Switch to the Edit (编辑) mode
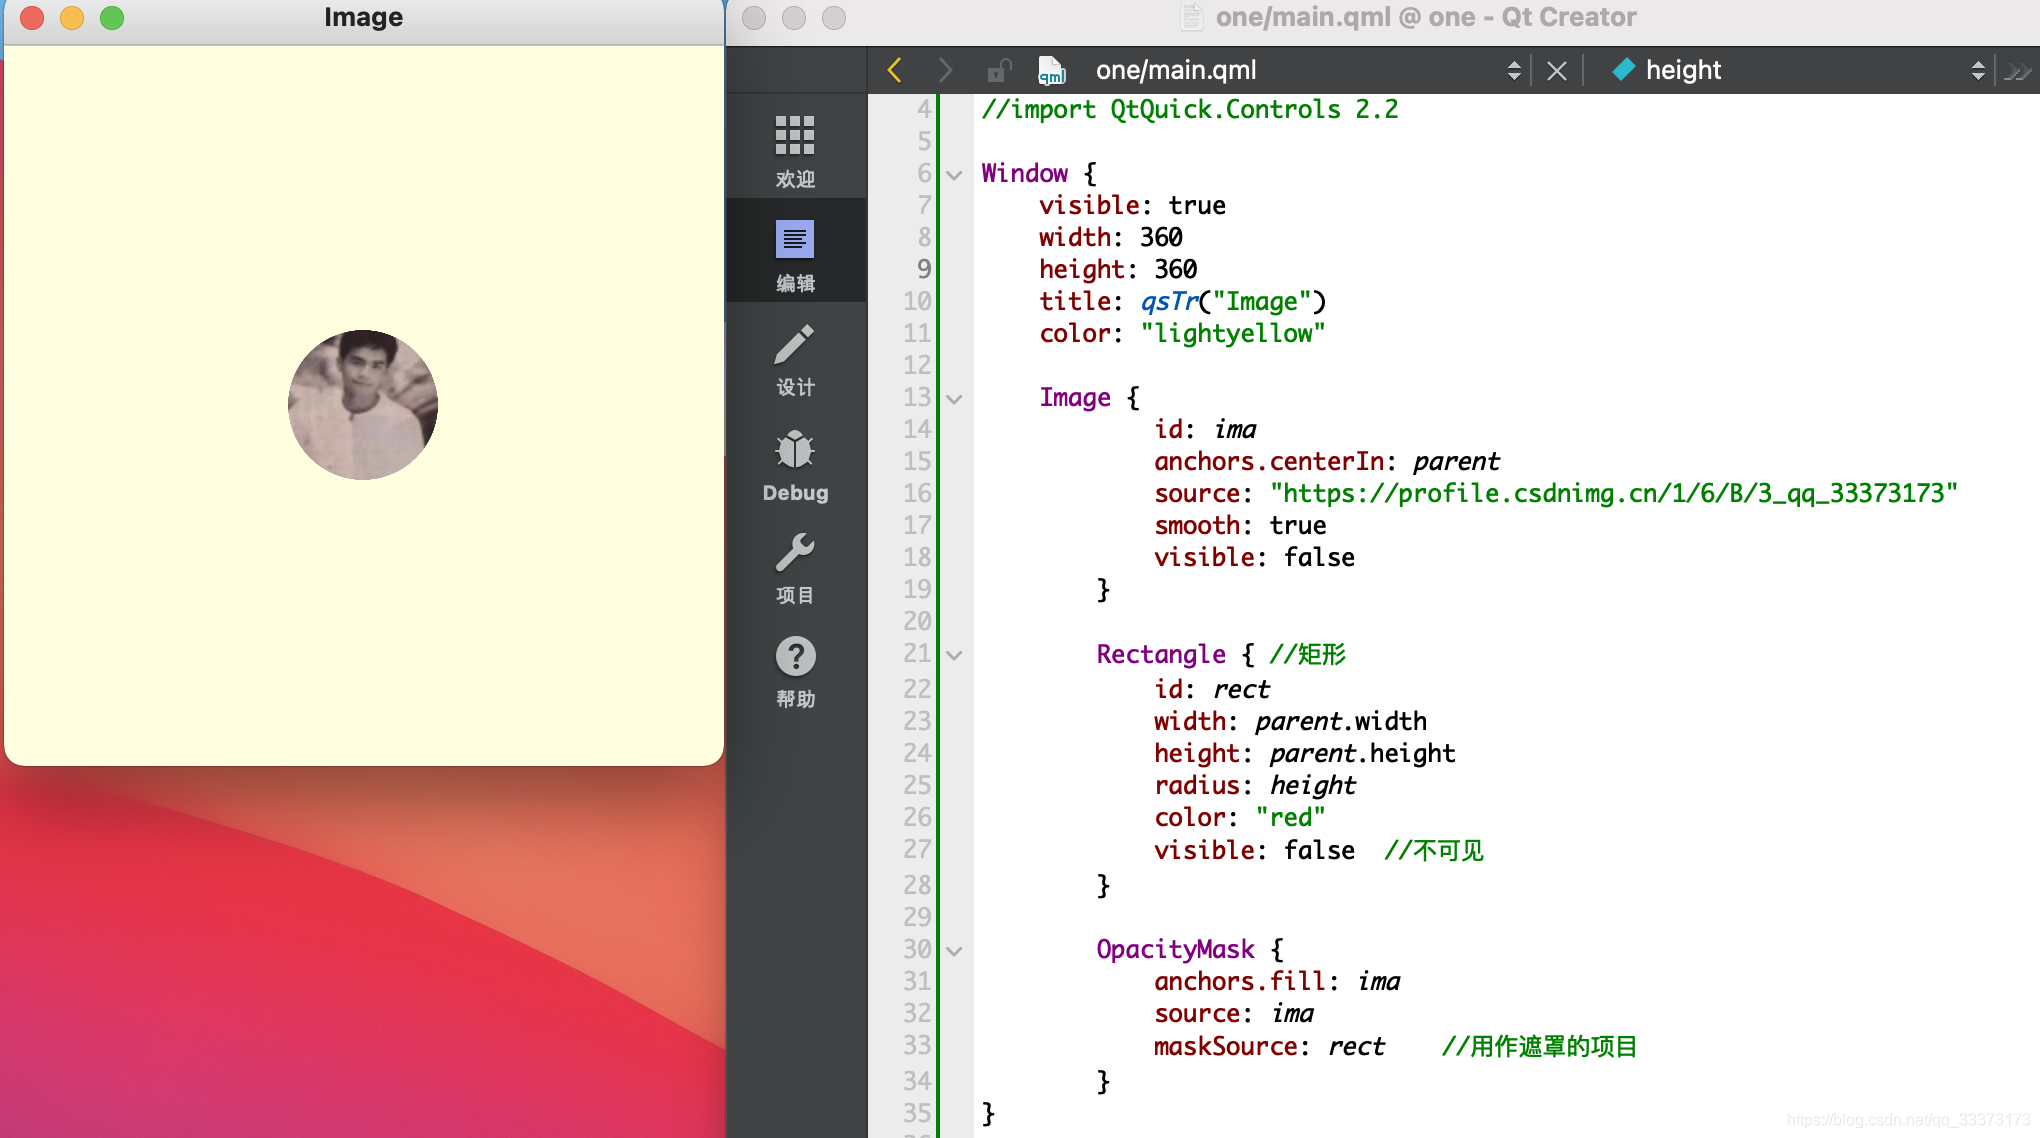This screenshot has height=1138, width=2040. click(795, 254)
